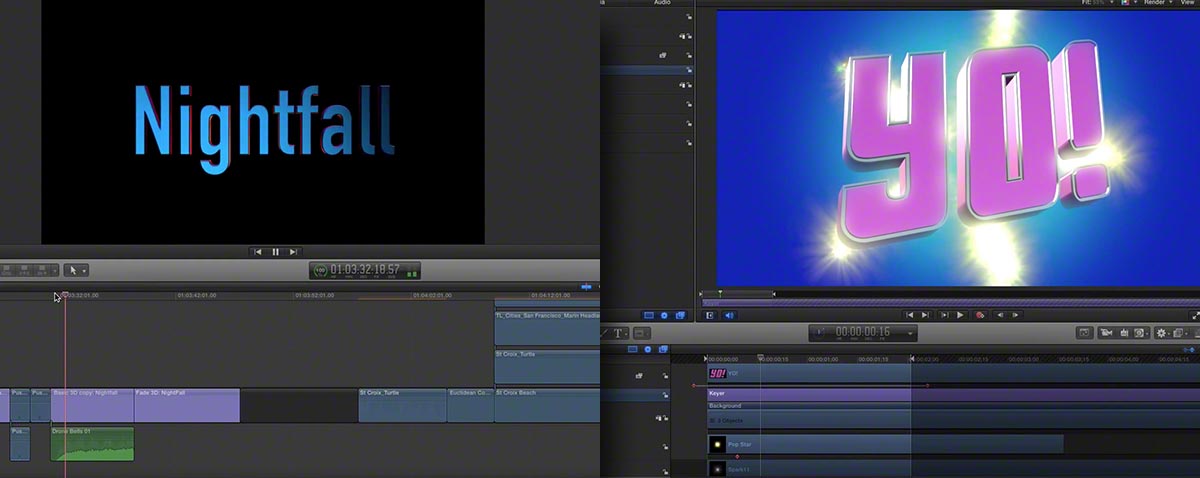Step back one frame in Motion
This screenshot has width=1200, height=478.
tap(1000, 315)
